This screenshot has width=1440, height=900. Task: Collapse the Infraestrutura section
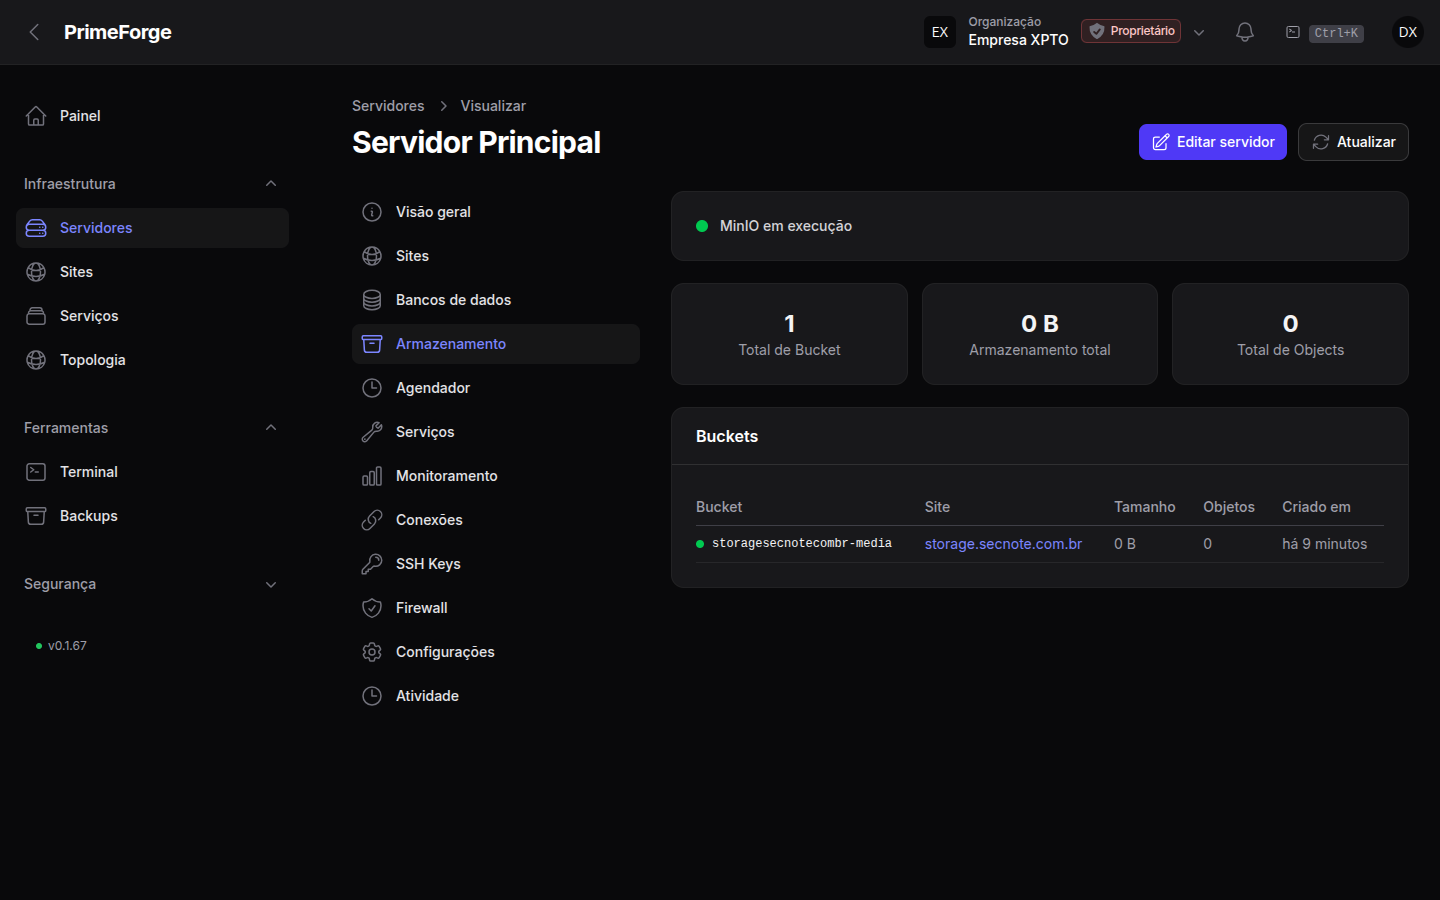coord(271,184)
